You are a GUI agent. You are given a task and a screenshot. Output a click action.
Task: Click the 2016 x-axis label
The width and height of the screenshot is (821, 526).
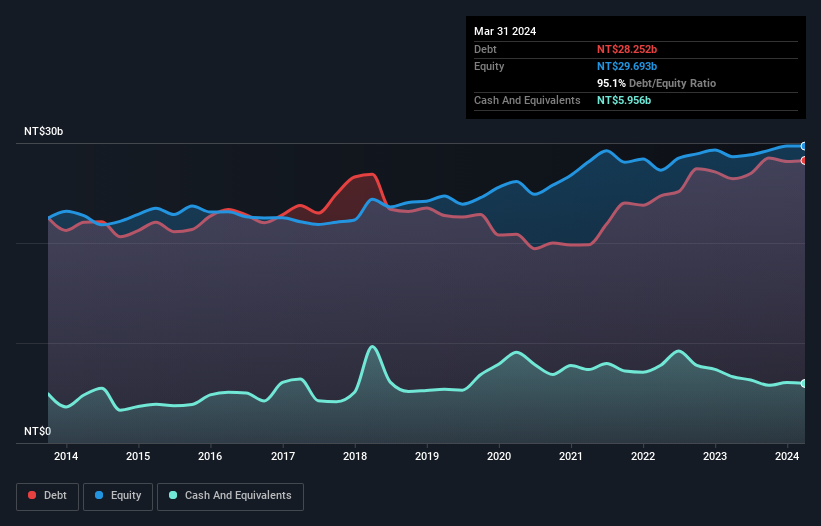click(x=210, y=456)
